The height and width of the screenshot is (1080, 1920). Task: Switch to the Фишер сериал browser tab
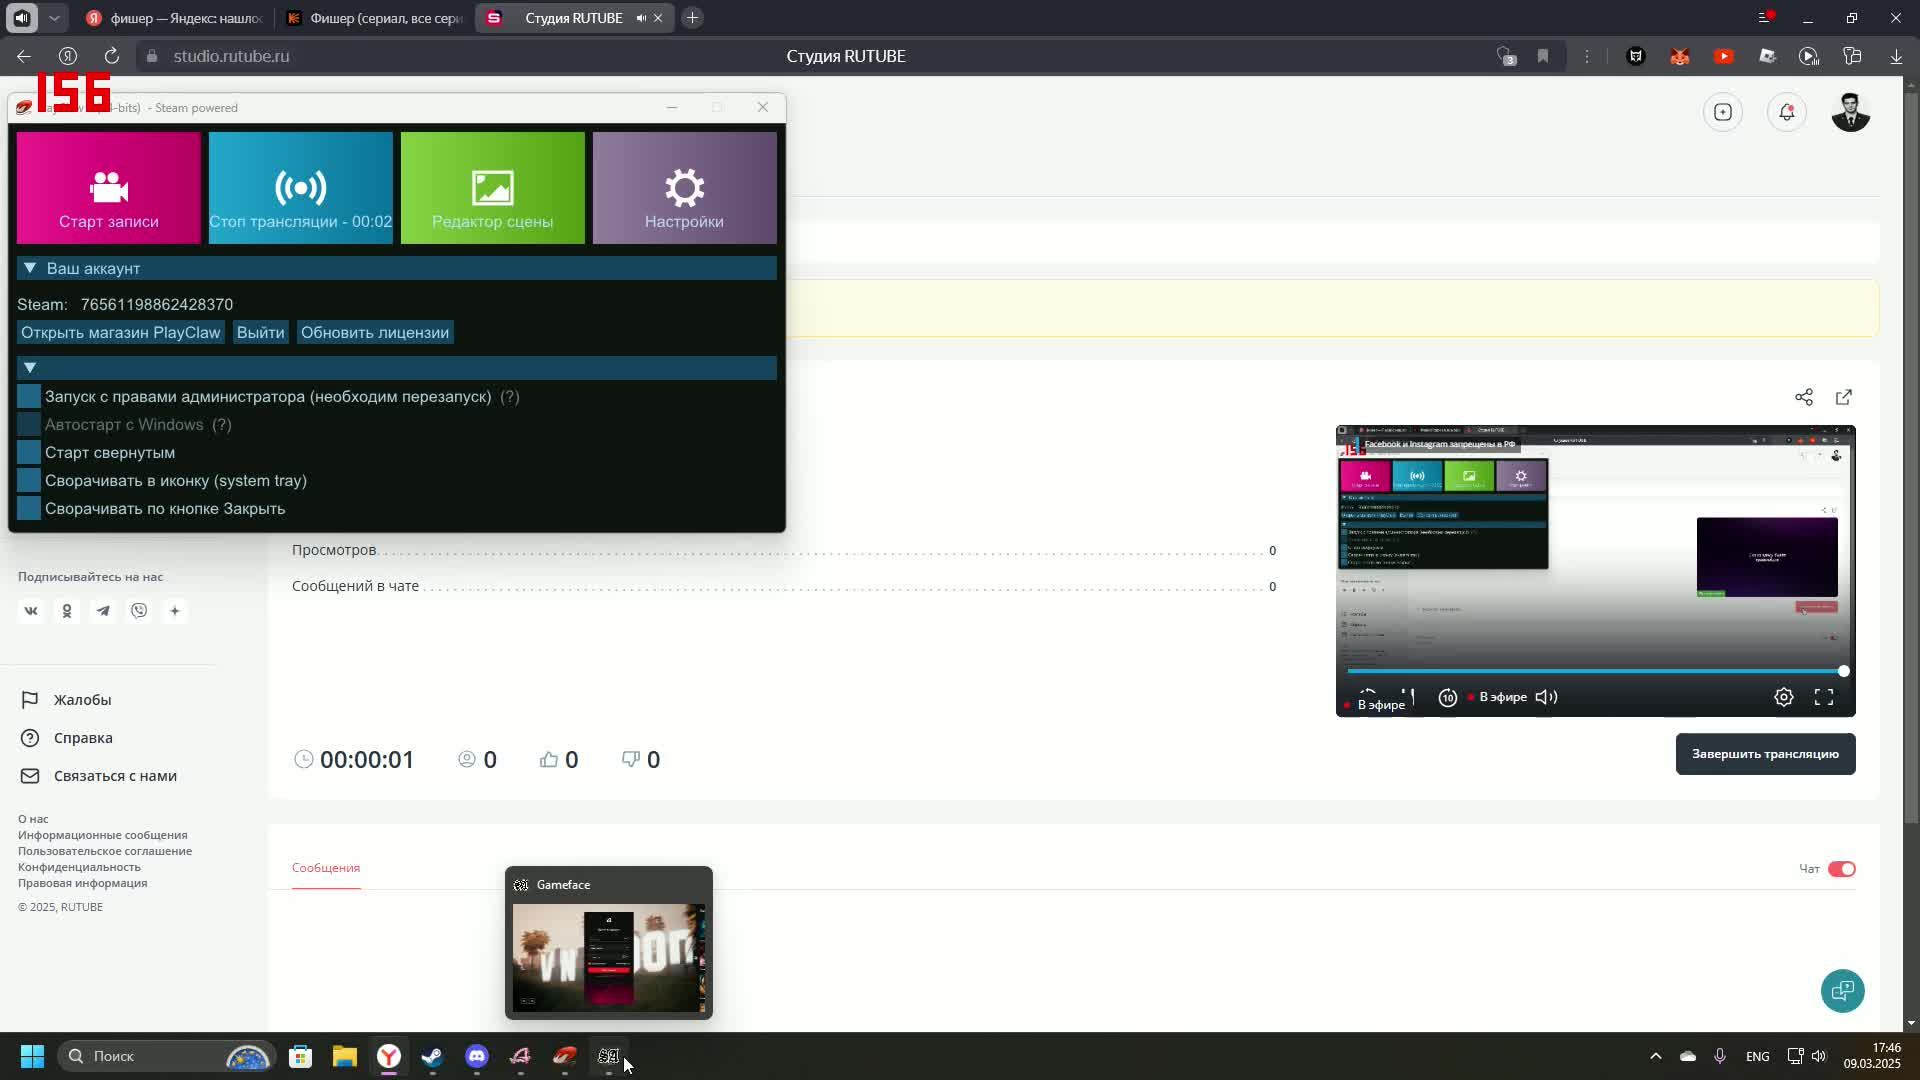(375, 18)
